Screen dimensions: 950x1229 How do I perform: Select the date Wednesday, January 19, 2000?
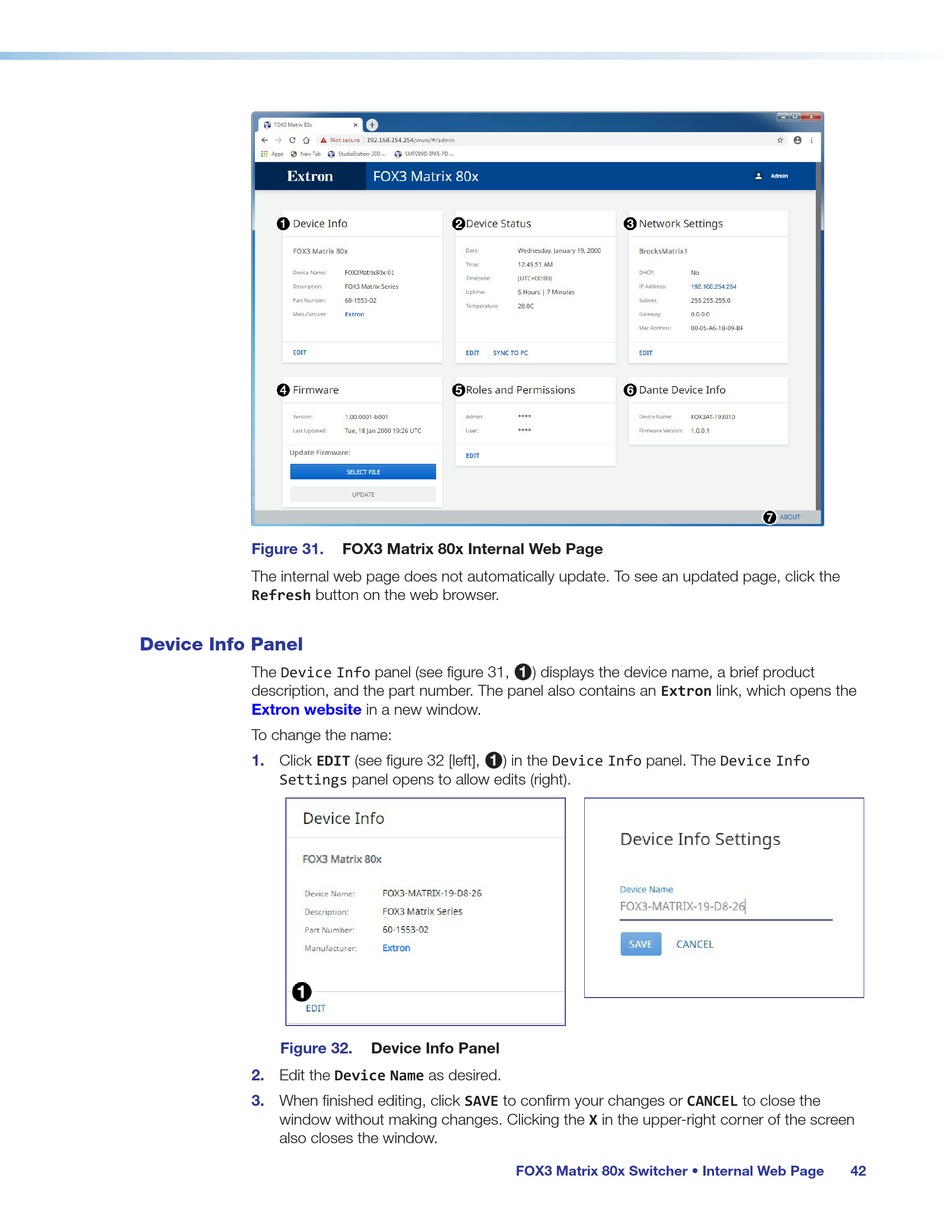[559, 250]
